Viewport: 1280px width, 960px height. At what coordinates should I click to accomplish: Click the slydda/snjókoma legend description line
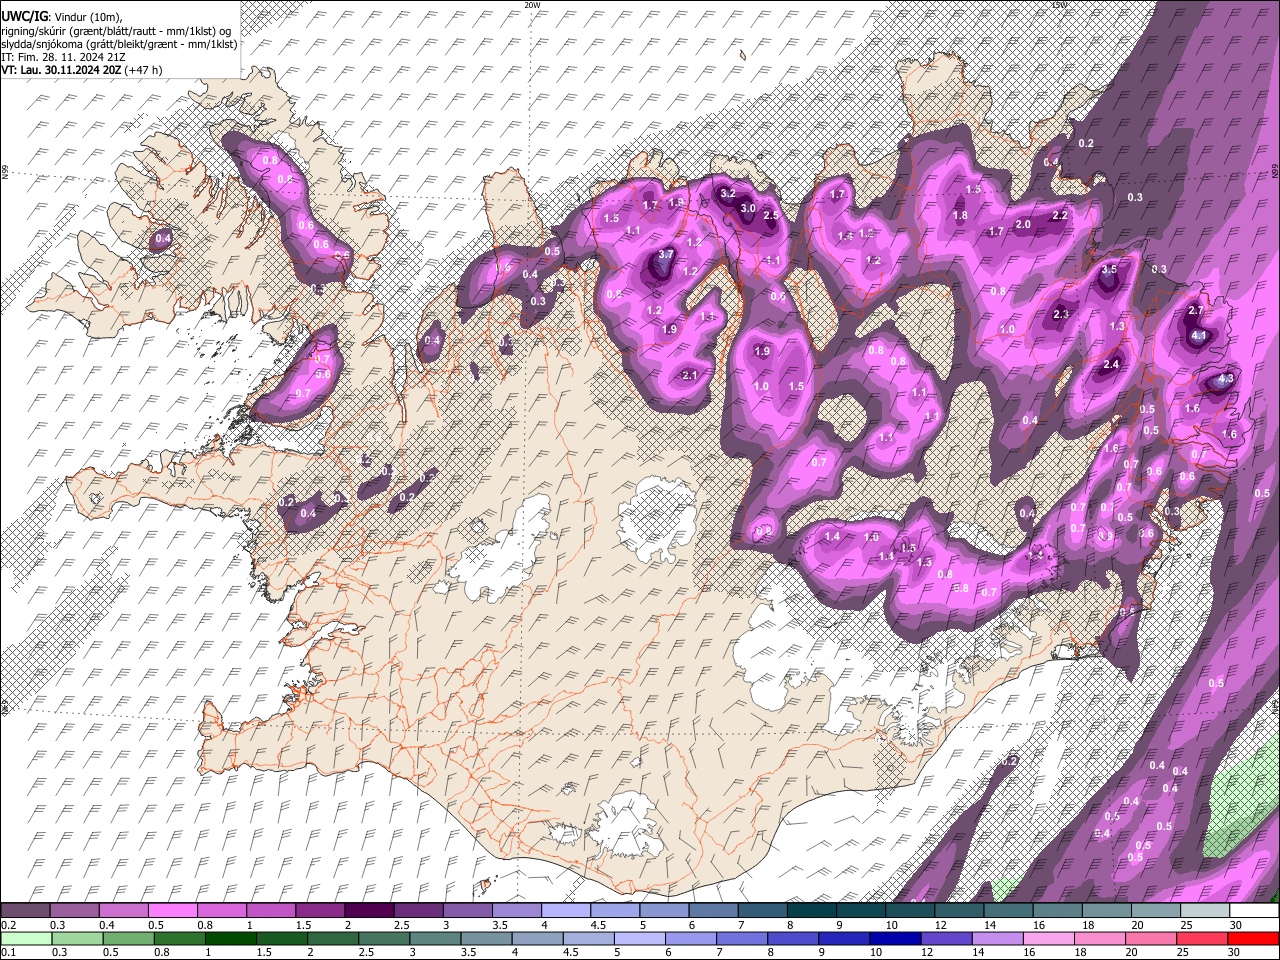point(119,44)
